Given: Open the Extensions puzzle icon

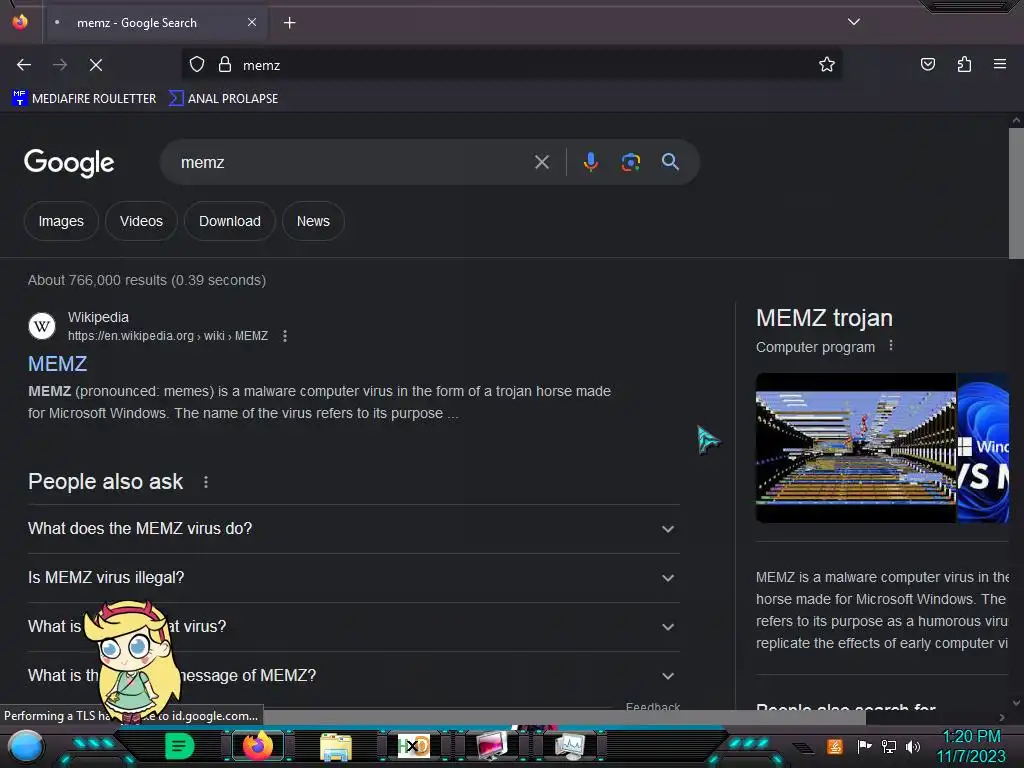Looking at the screenshot, I should tap(964, 65).
